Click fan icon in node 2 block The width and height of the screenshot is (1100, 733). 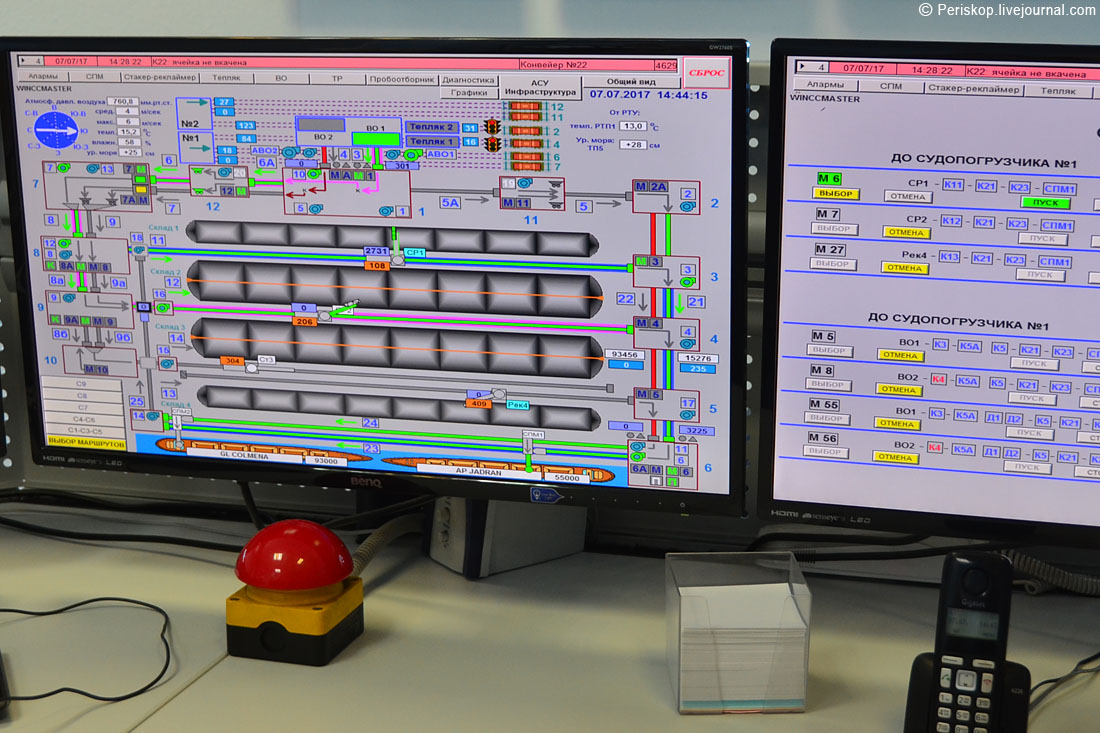pyautogui.click(x=688, y=206)
